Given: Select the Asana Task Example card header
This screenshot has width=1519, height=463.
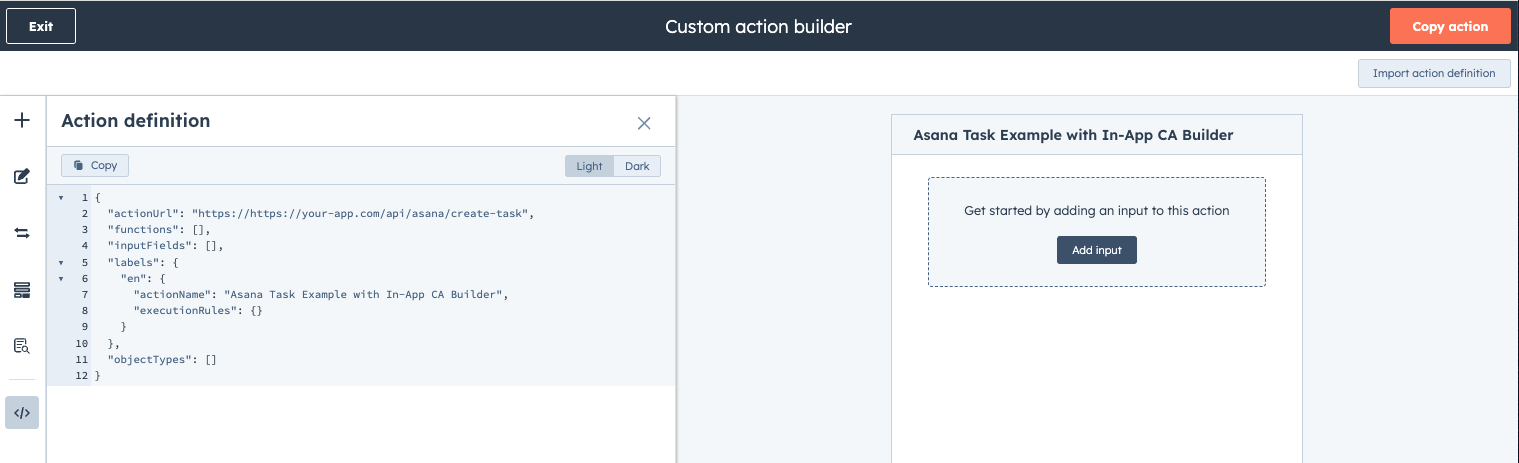Looking at the screenshot, I should click(1096, 135).
